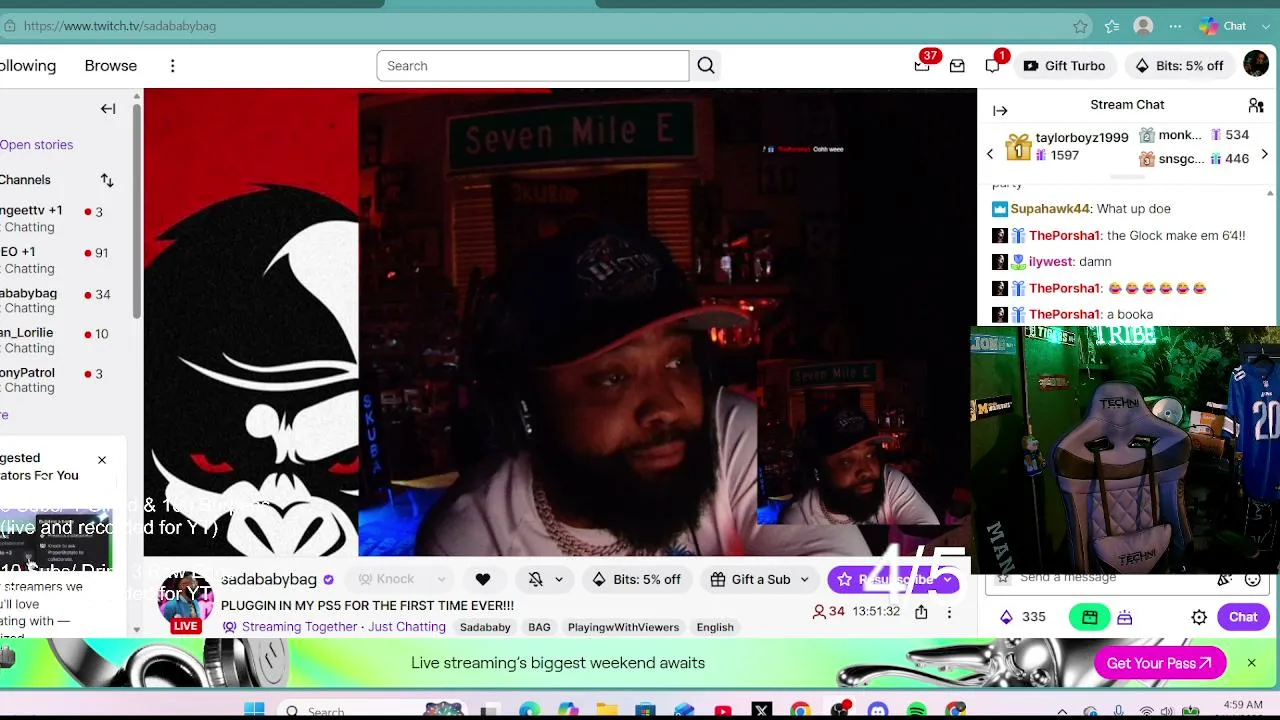Open YouTube from the taskbar

coord(723,711)
